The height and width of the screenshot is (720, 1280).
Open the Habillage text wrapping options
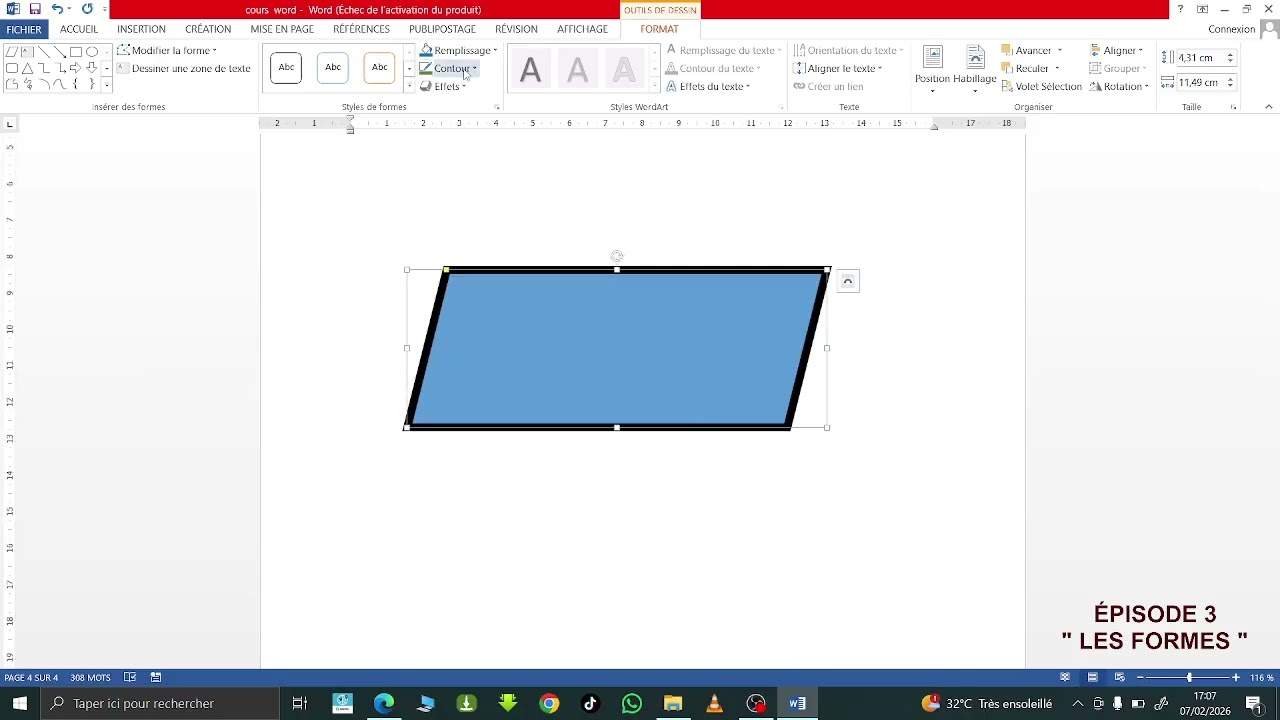[975, 69]
